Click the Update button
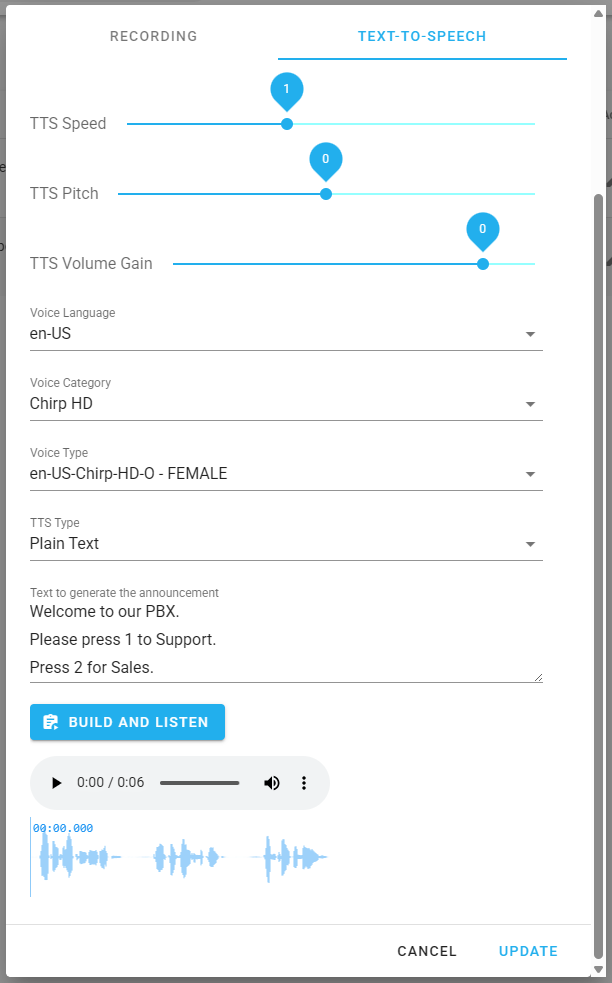The width and height of the screenshot is (612, 983). tap(528, 951)
